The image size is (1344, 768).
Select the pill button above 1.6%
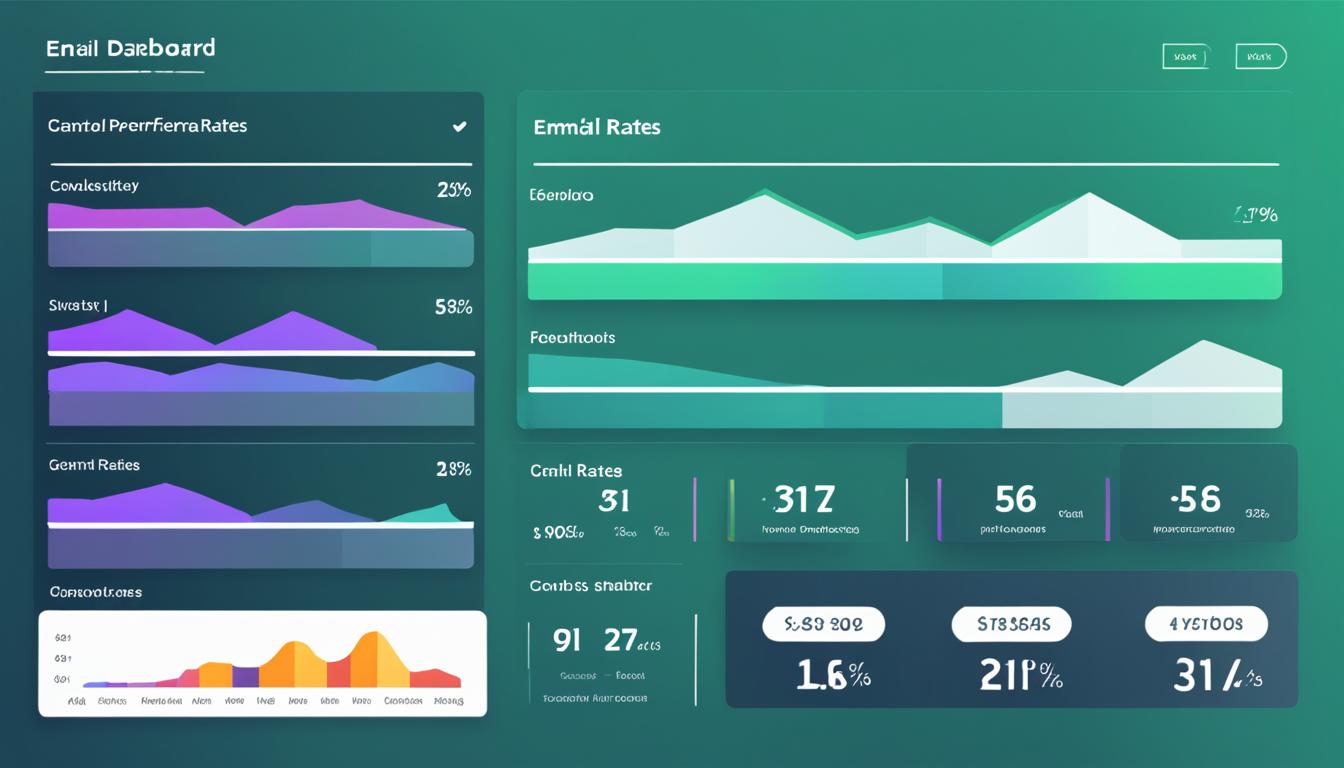(823, 624)
